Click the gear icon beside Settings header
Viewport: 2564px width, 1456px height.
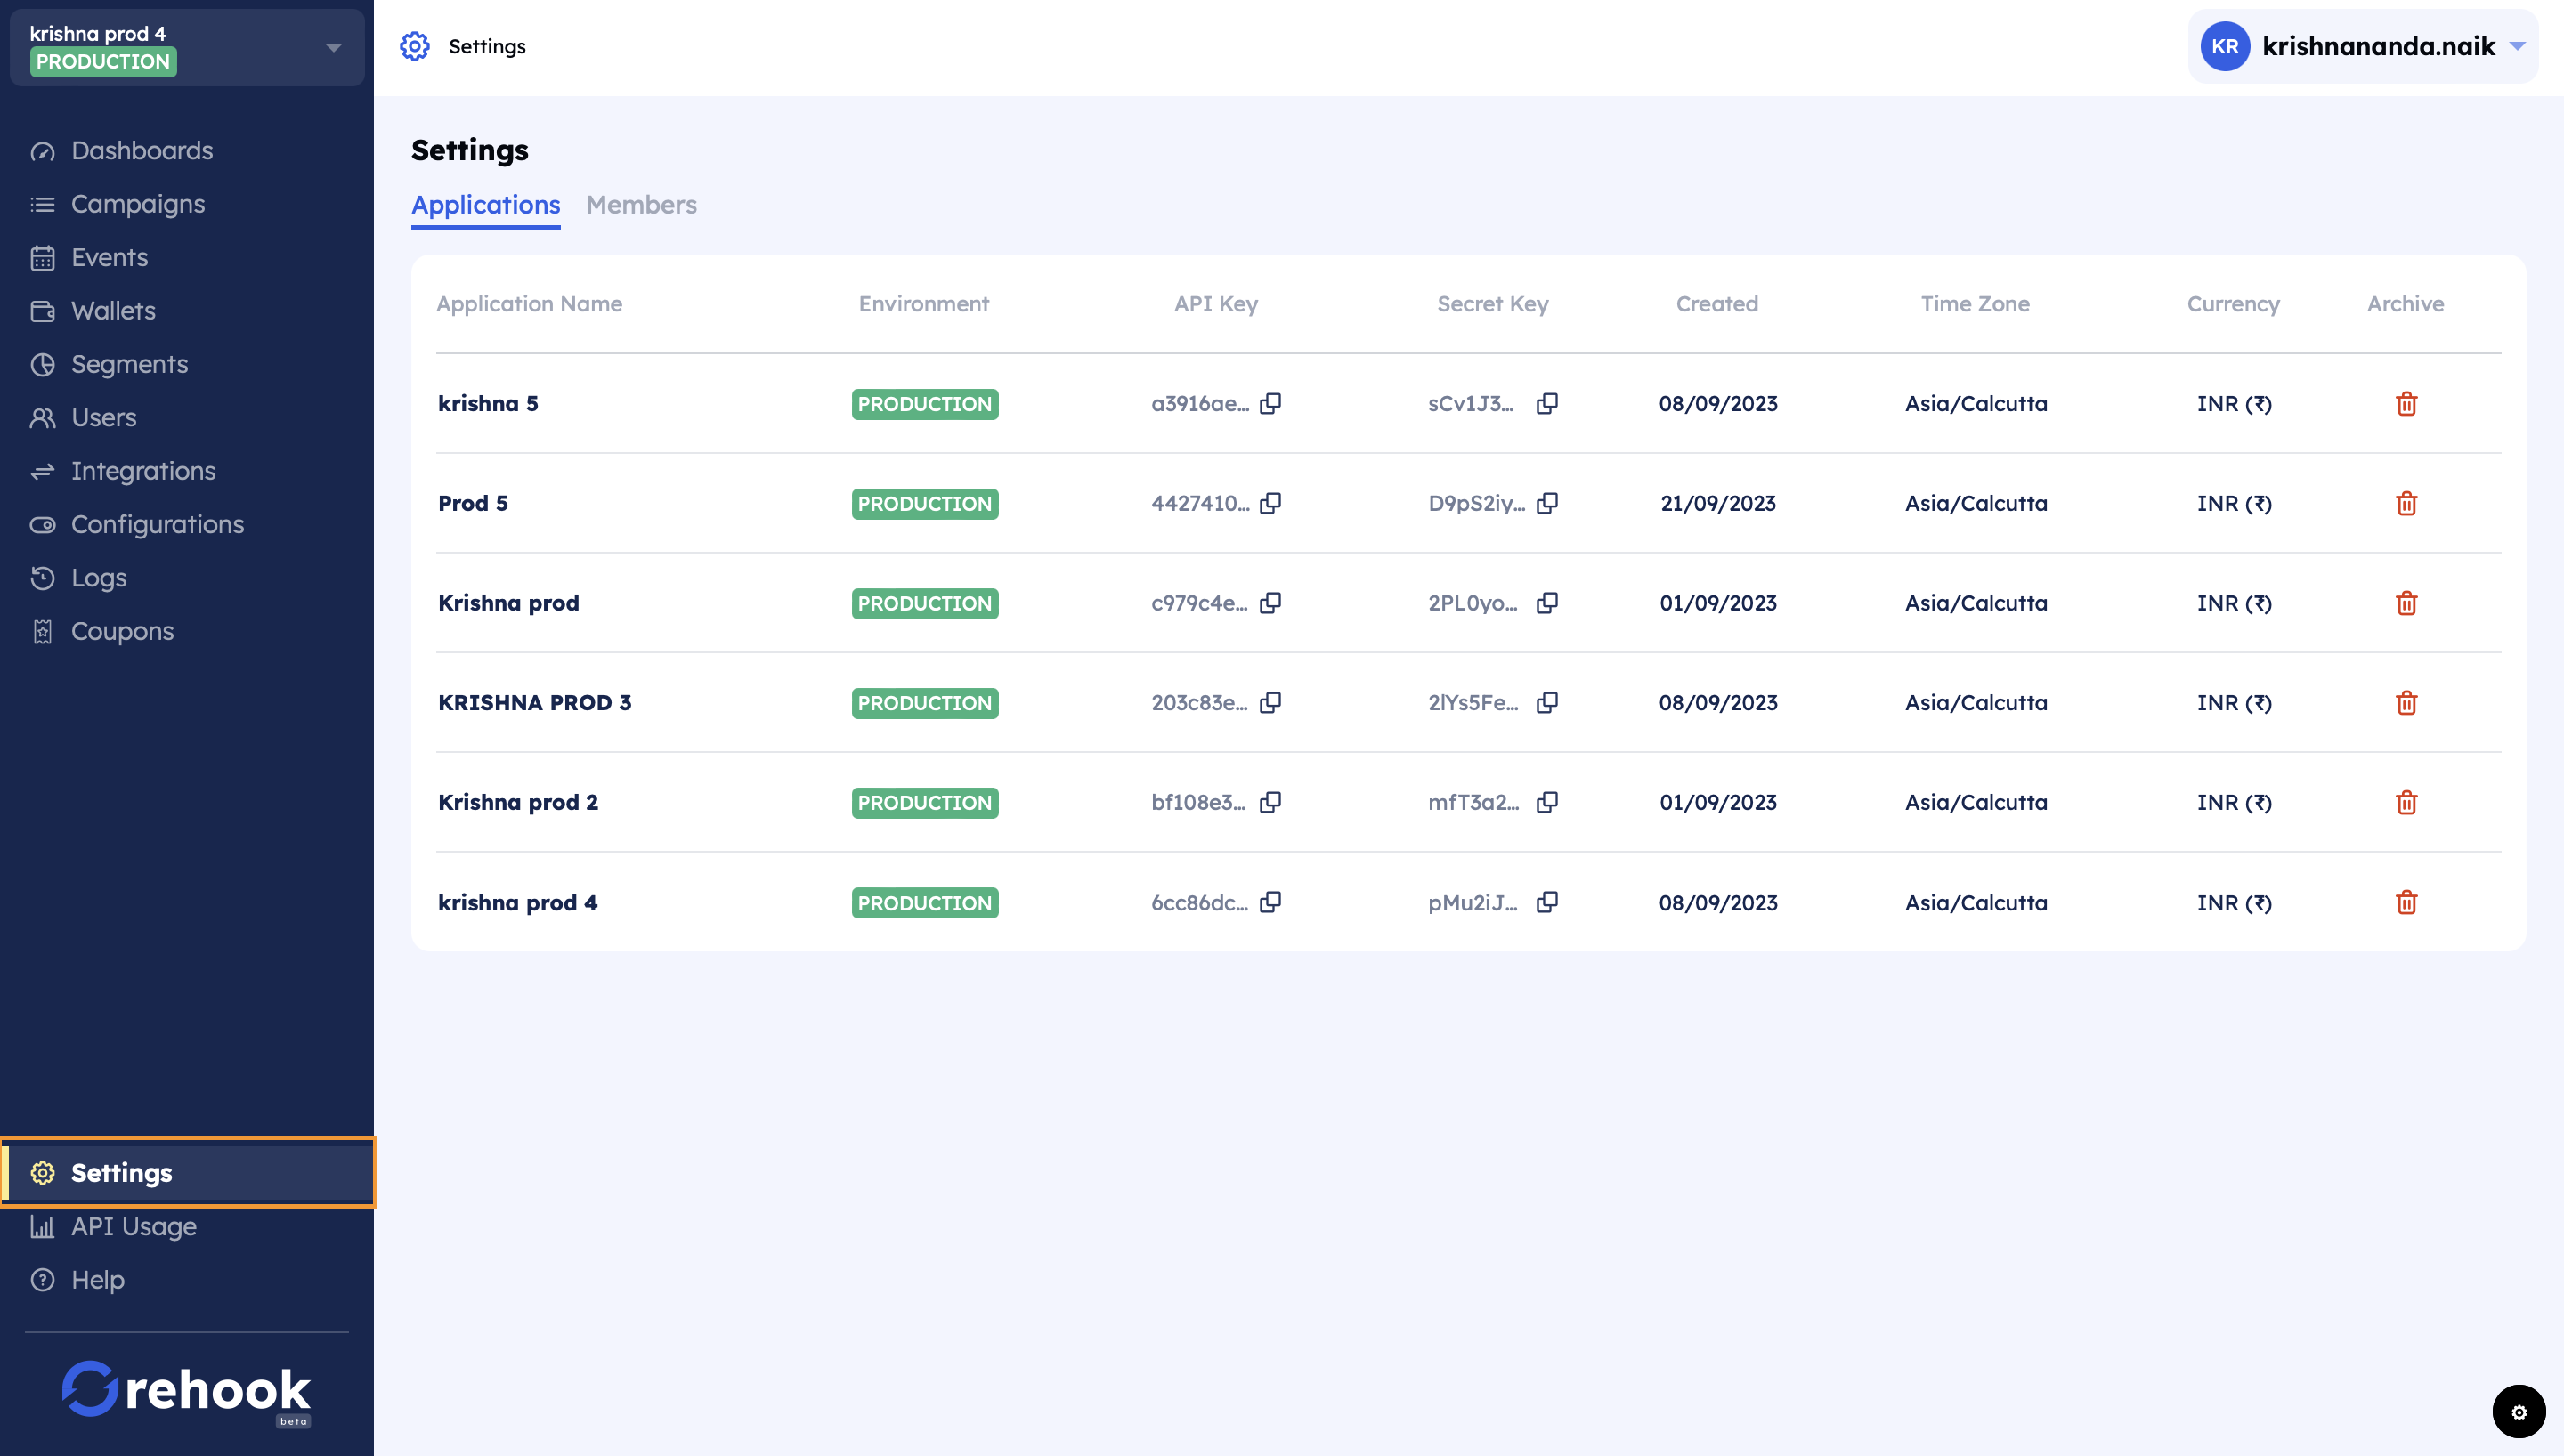[x=415, y=46]
